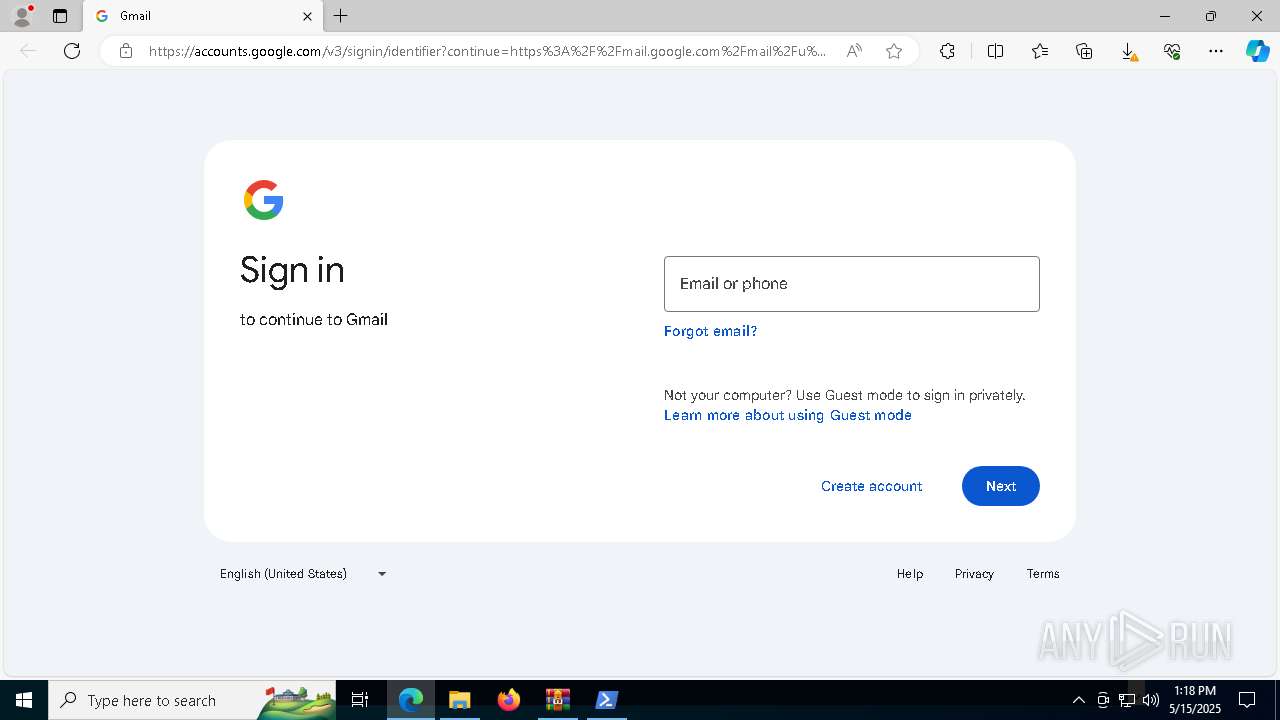Open Browser essentials heart icon

[x=1172, y=51]
